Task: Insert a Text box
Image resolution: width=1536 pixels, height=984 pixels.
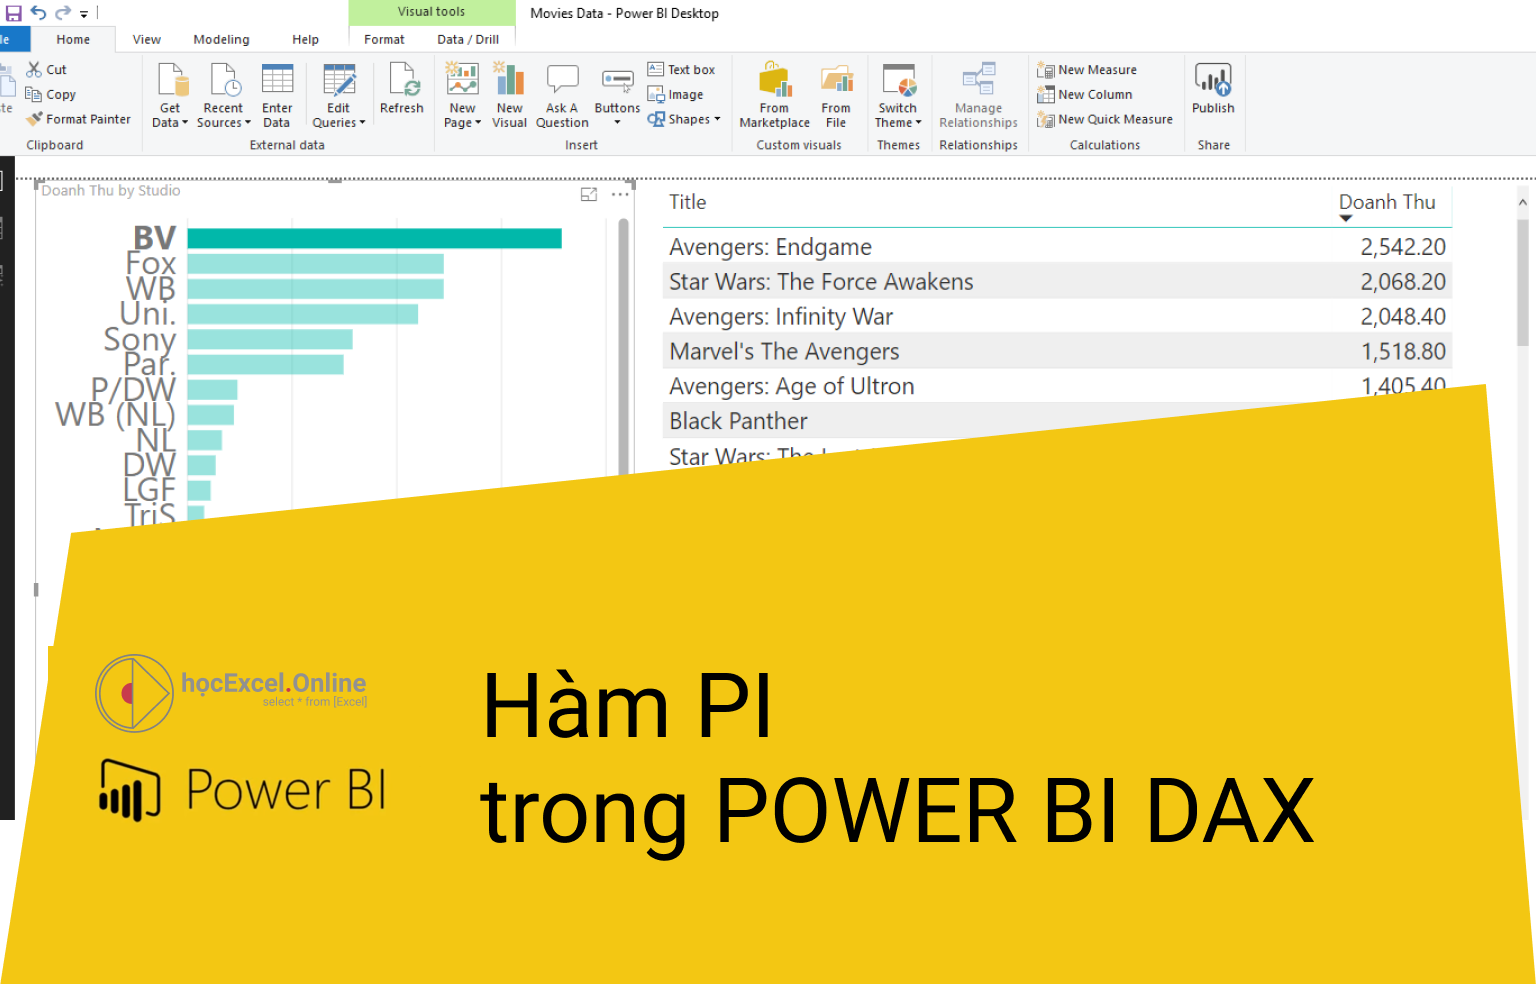Action: (x=681, y=69)
